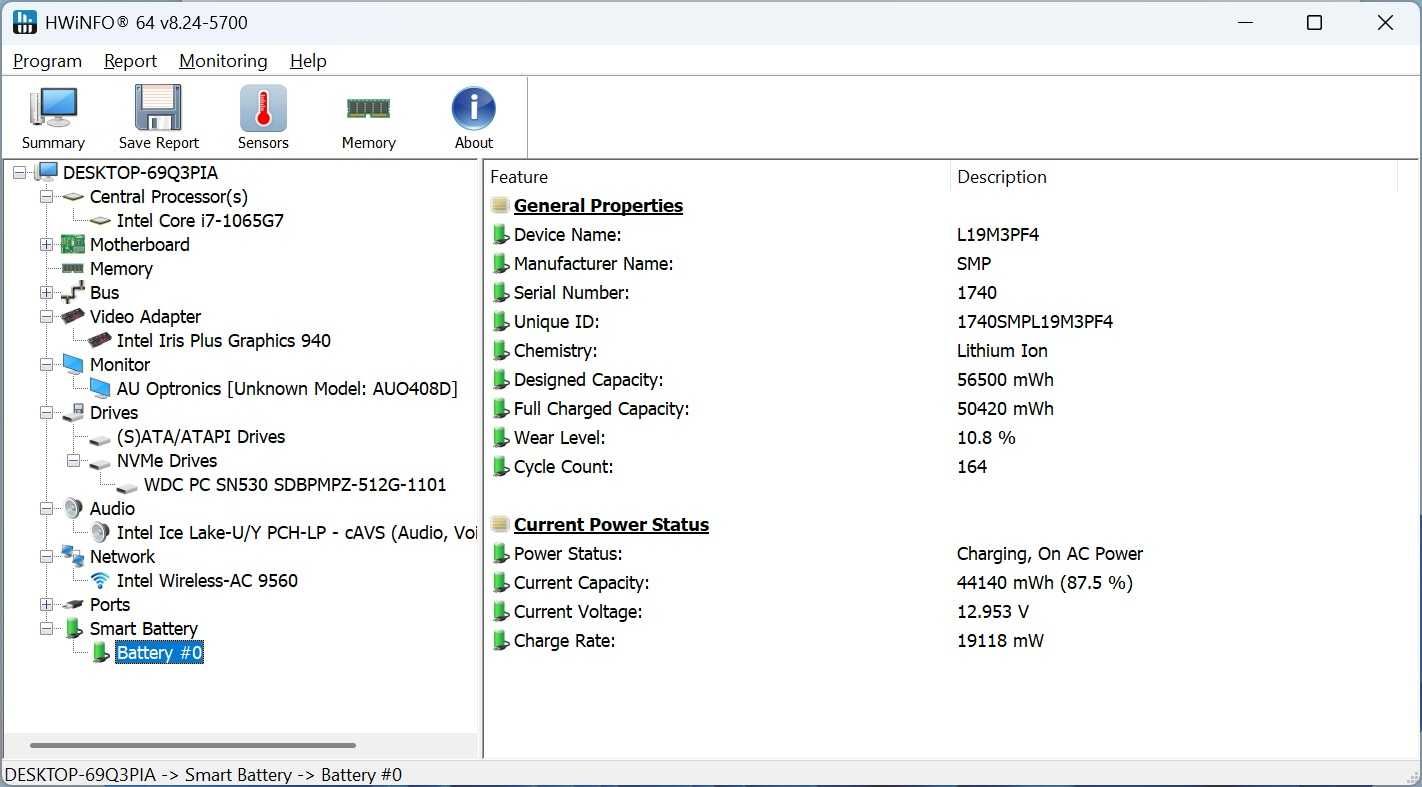This screenshot has height=787, width=1422.
Task: Click the Full Charged Capacity value 50420 mWh
Action: (x=1005, y=409)
